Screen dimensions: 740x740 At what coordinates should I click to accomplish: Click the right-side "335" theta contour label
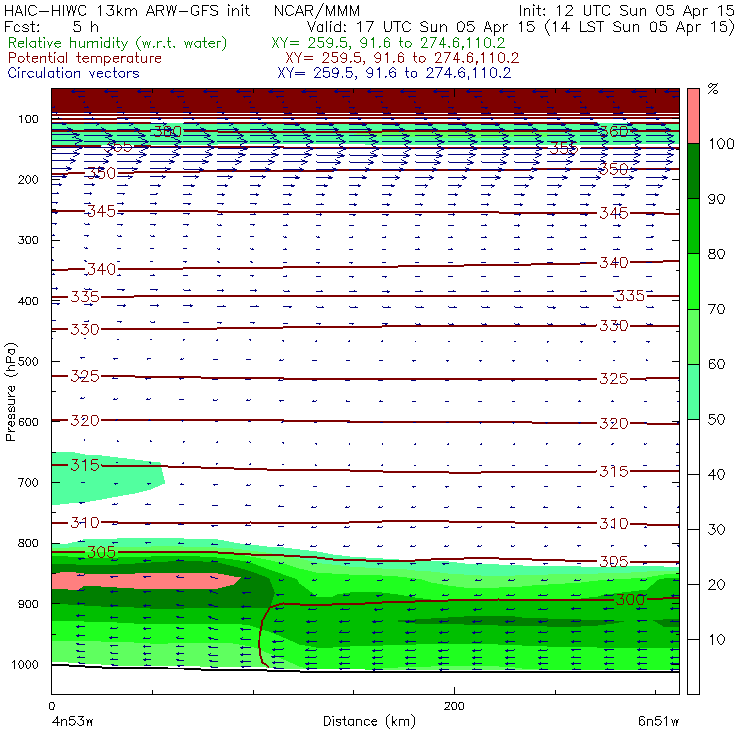tap(630, 296)
